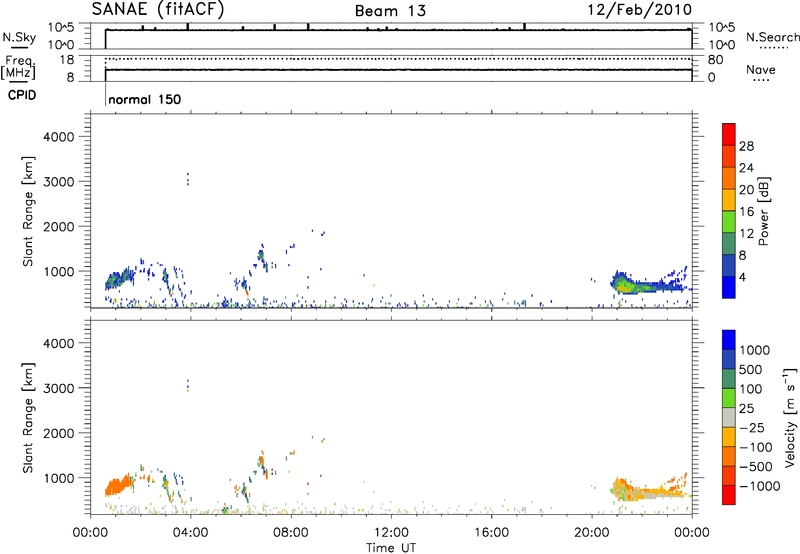Pick the teal velocity color between 500 and 100
This screenshot has width=800, height=554.
(x=729, y=379)
